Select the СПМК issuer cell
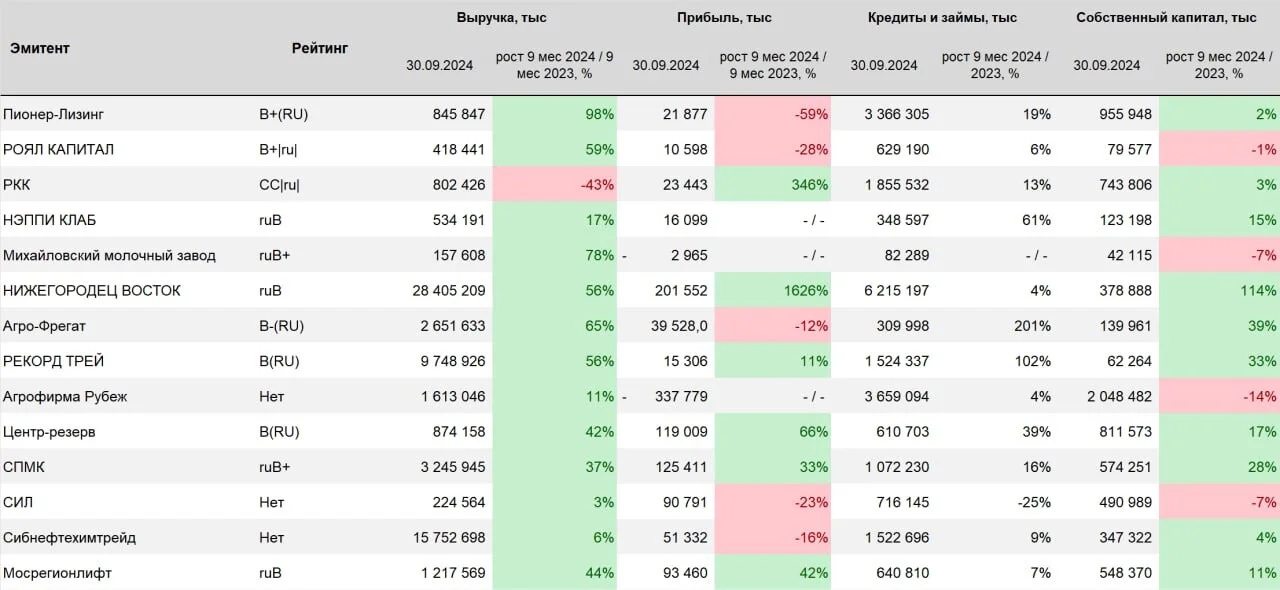 click(x=24, y=467)
